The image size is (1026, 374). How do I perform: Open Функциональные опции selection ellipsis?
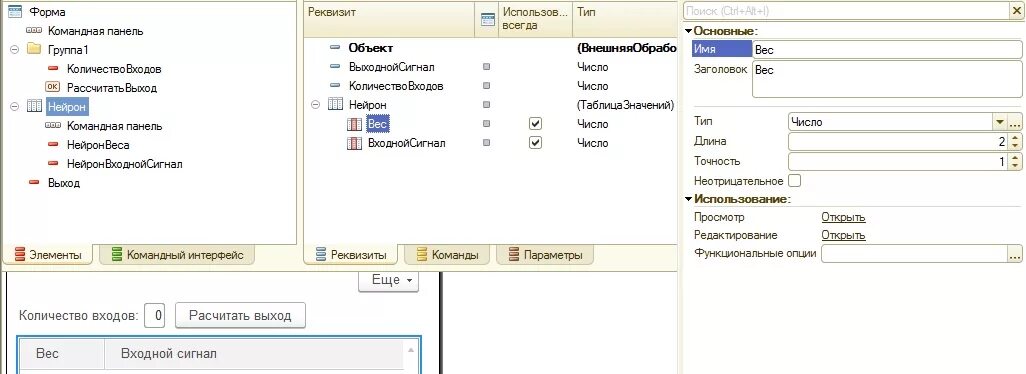coord(1014,254)
